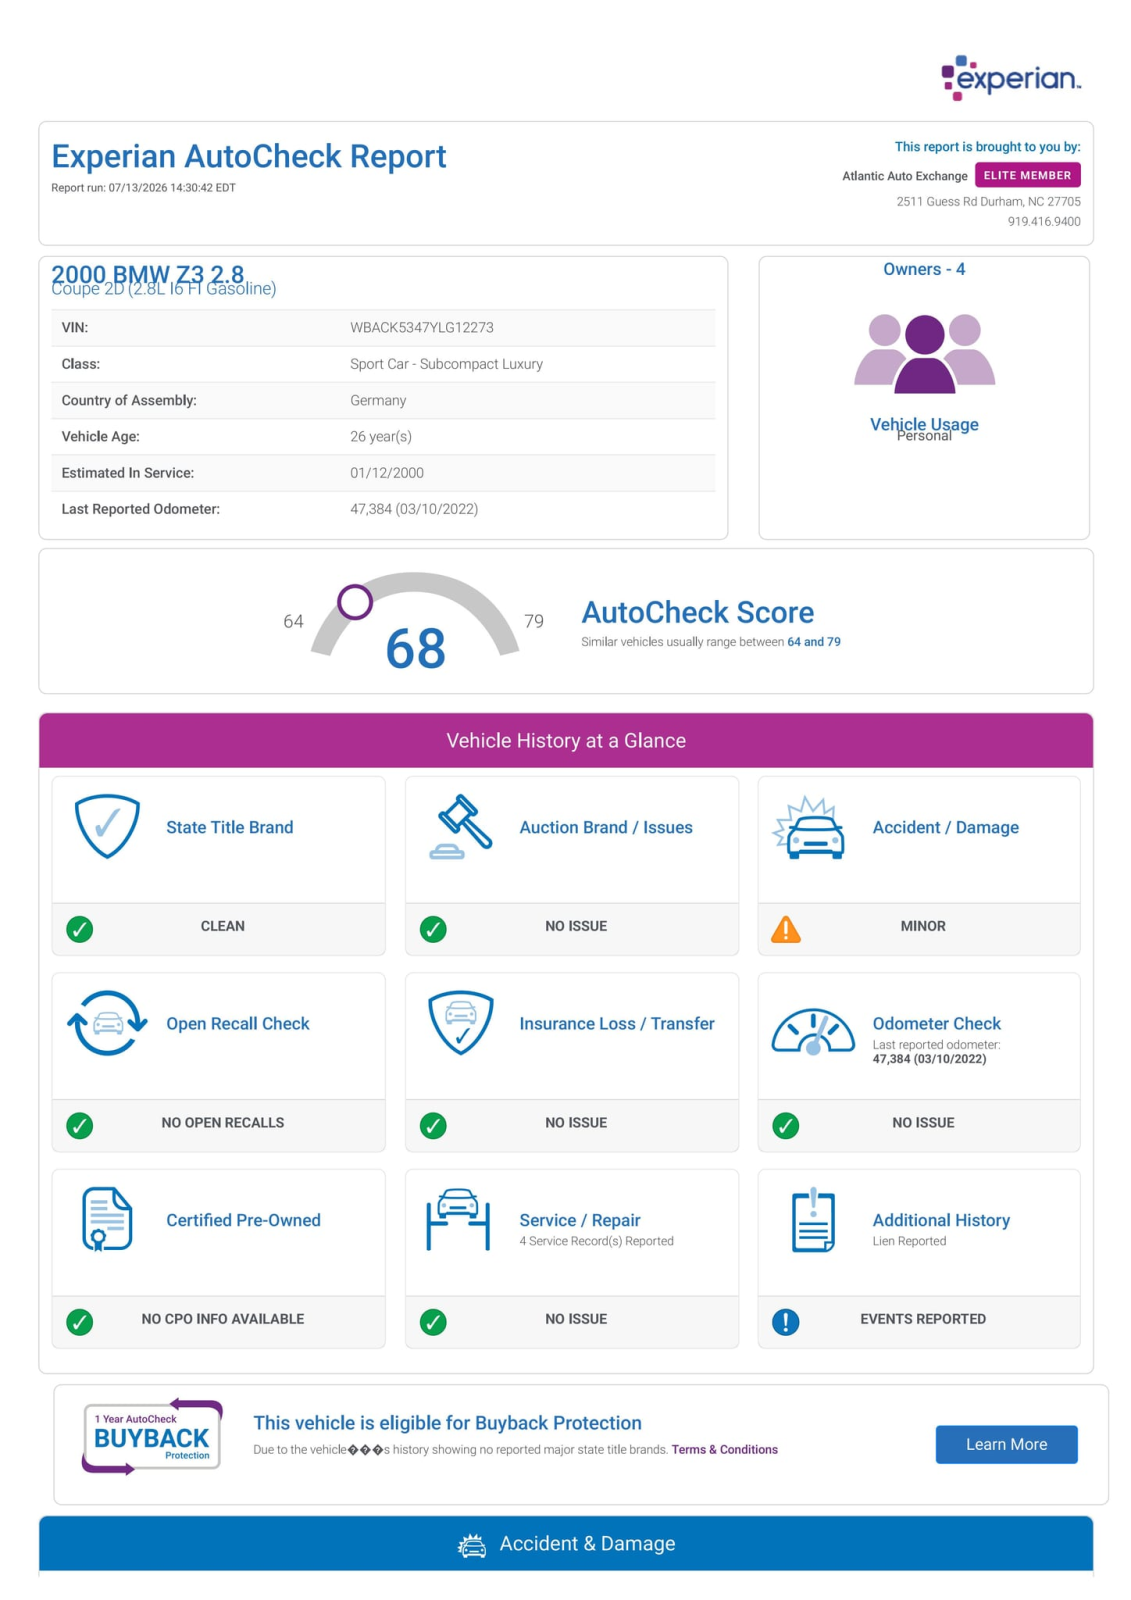This screenshot has height=1600, width=1131.
Task: Click the ELITE MEMBER badge
Action: [x=1027, y=175]
